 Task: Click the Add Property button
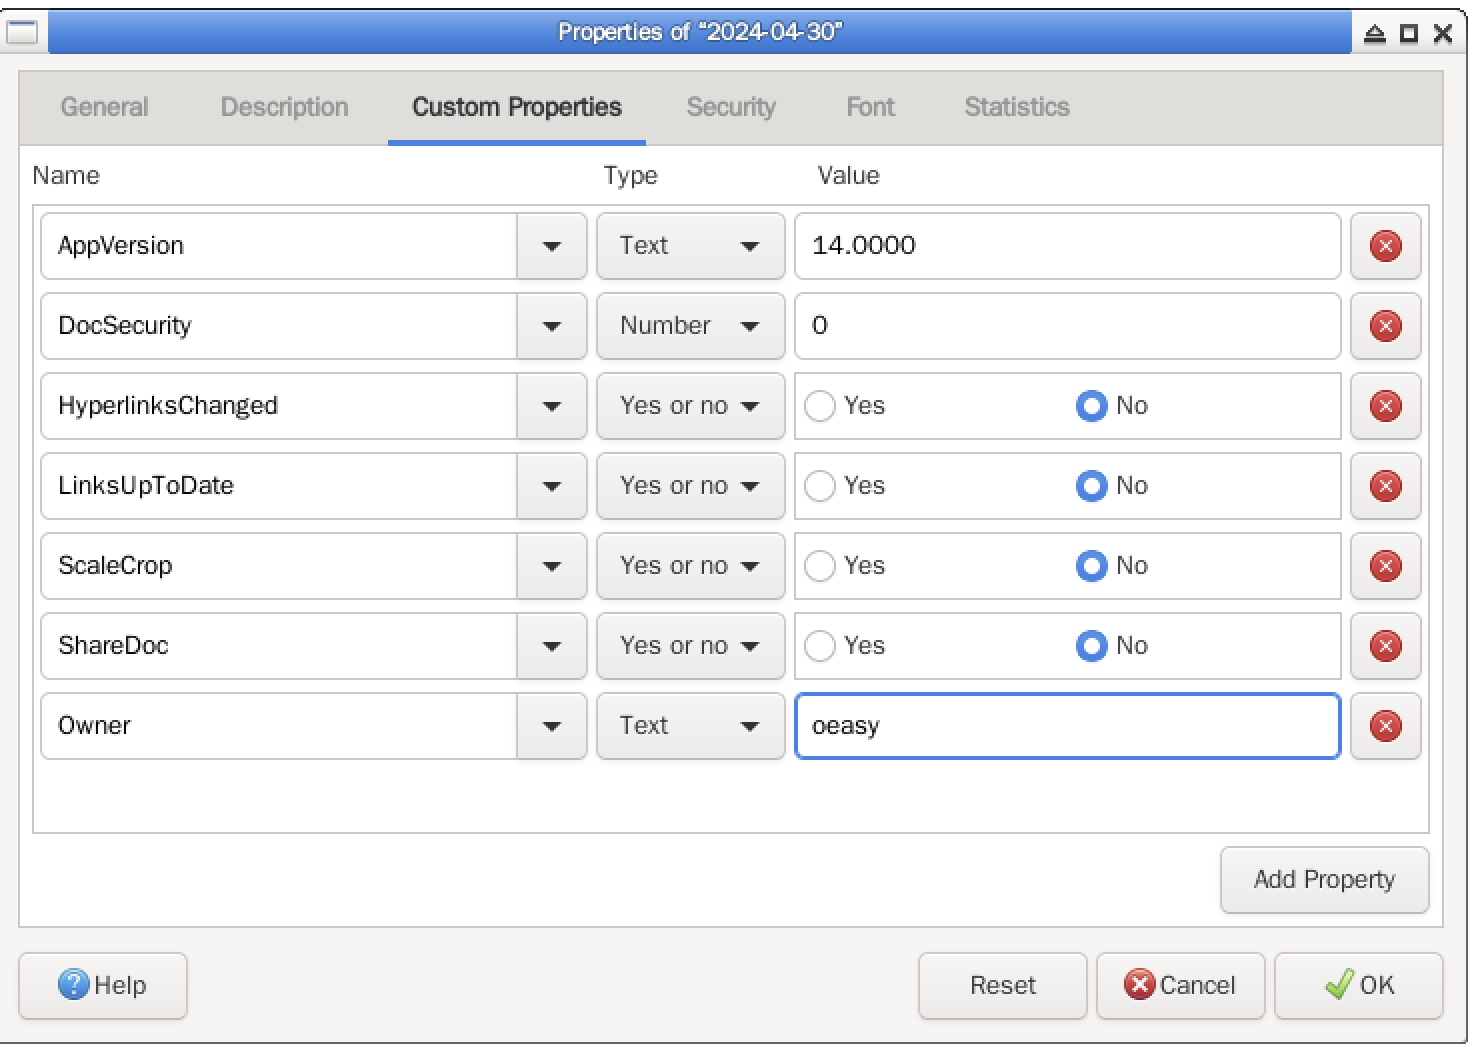[1325, 880]
